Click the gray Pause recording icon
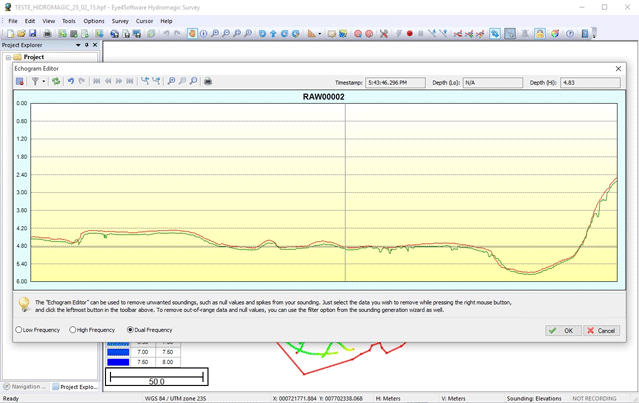 point(421,34)
